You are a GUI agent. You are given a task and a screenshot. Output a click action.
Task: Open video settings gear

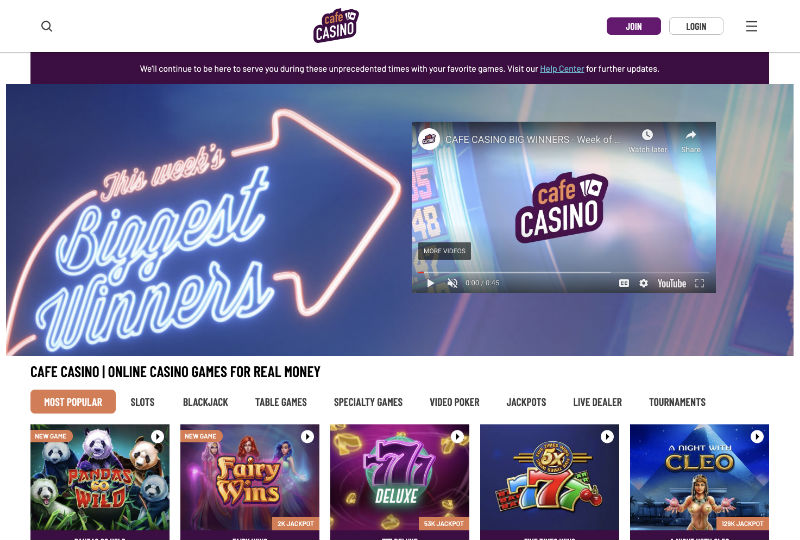[643, 283]
